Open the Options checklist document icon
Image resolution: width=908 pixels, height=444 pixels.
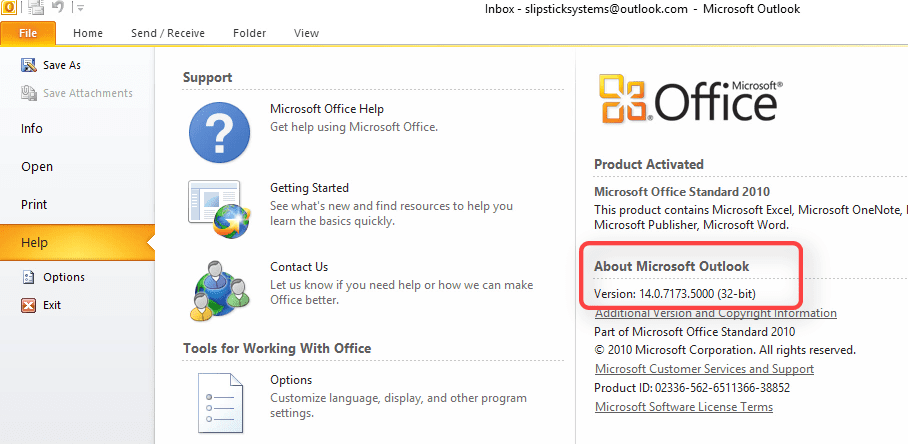pos(220,403)
